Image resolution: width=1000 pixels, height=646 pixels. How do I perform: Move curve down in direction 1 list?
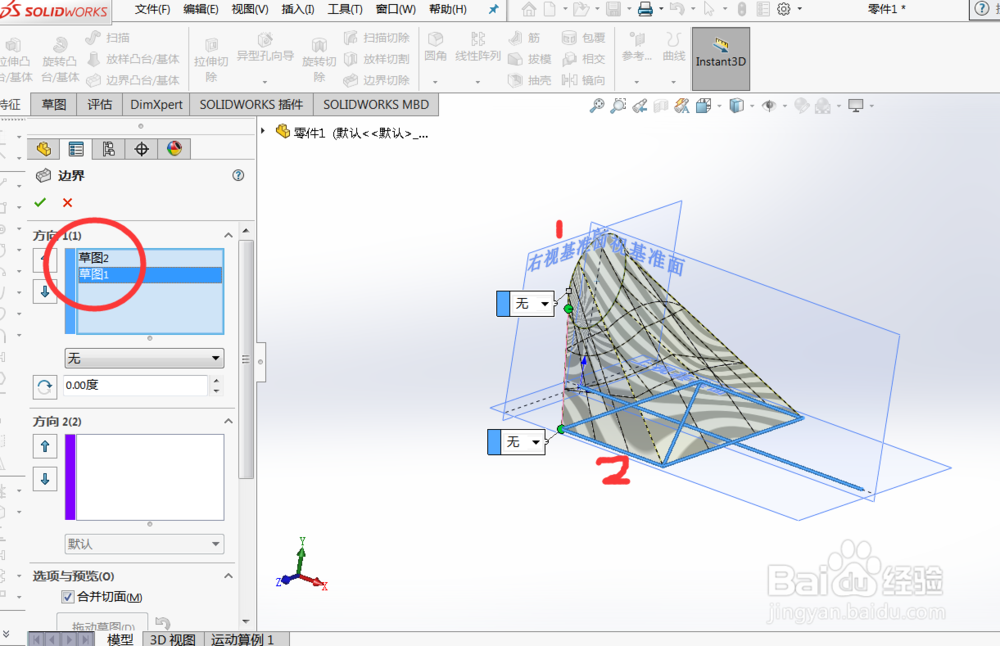45,292
